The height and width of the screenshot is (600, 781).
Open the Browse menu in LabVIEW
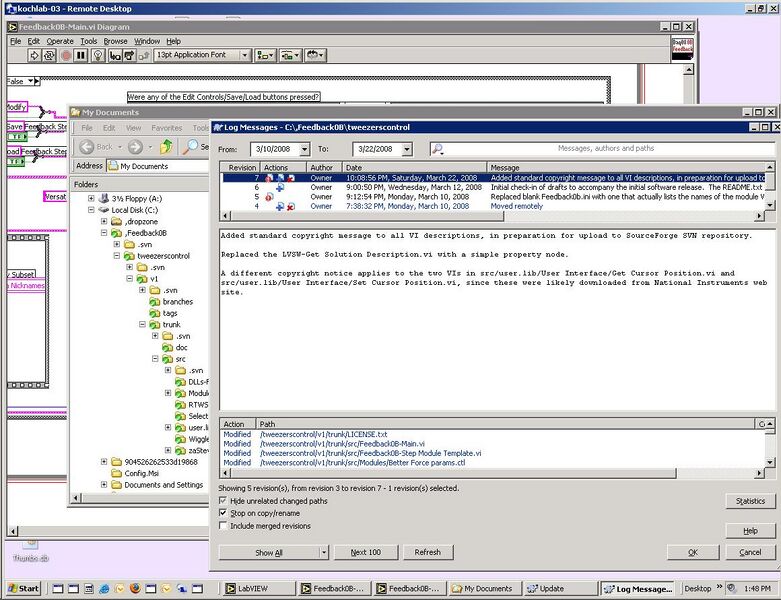point(116,41)
